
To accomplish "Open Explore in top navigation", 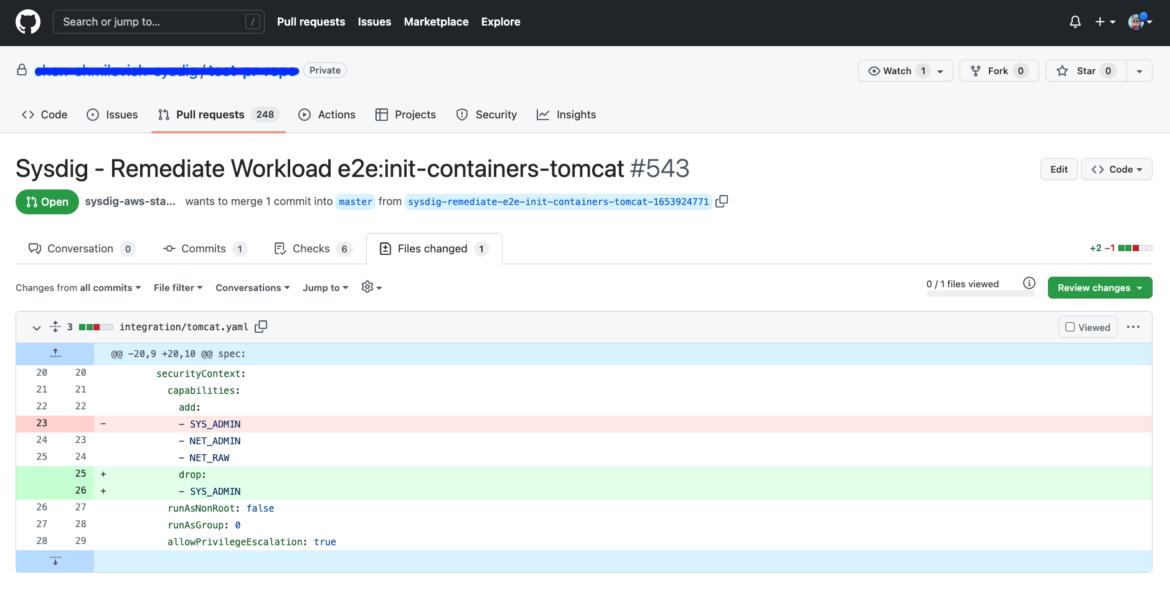I will pos(501,22).
